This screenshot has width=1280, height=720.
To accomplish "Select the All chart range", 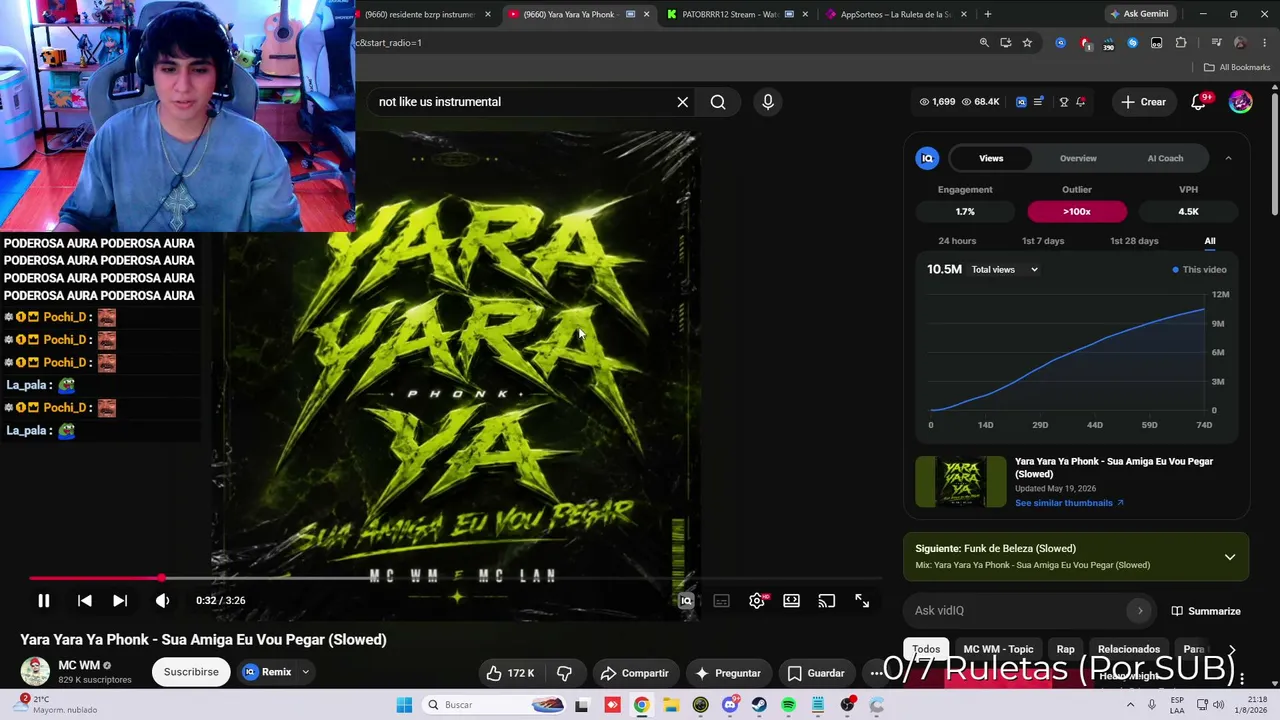I will 1210,241.
